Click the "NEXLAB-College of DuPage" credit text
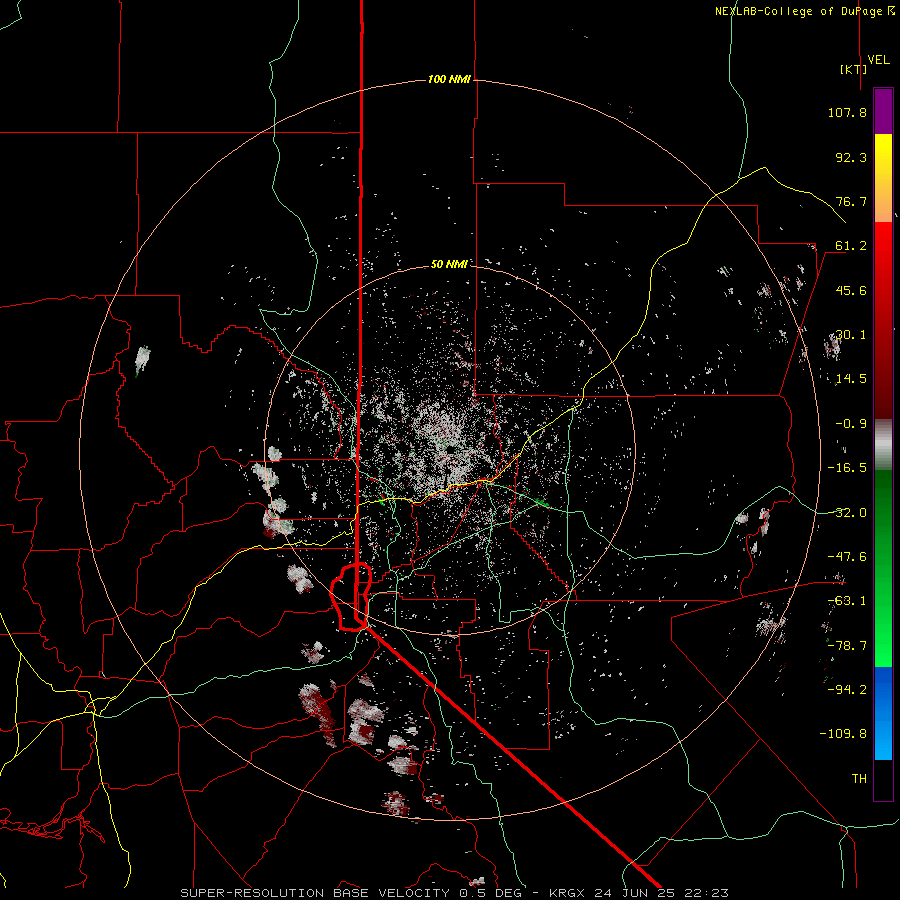 click(799, 11)
